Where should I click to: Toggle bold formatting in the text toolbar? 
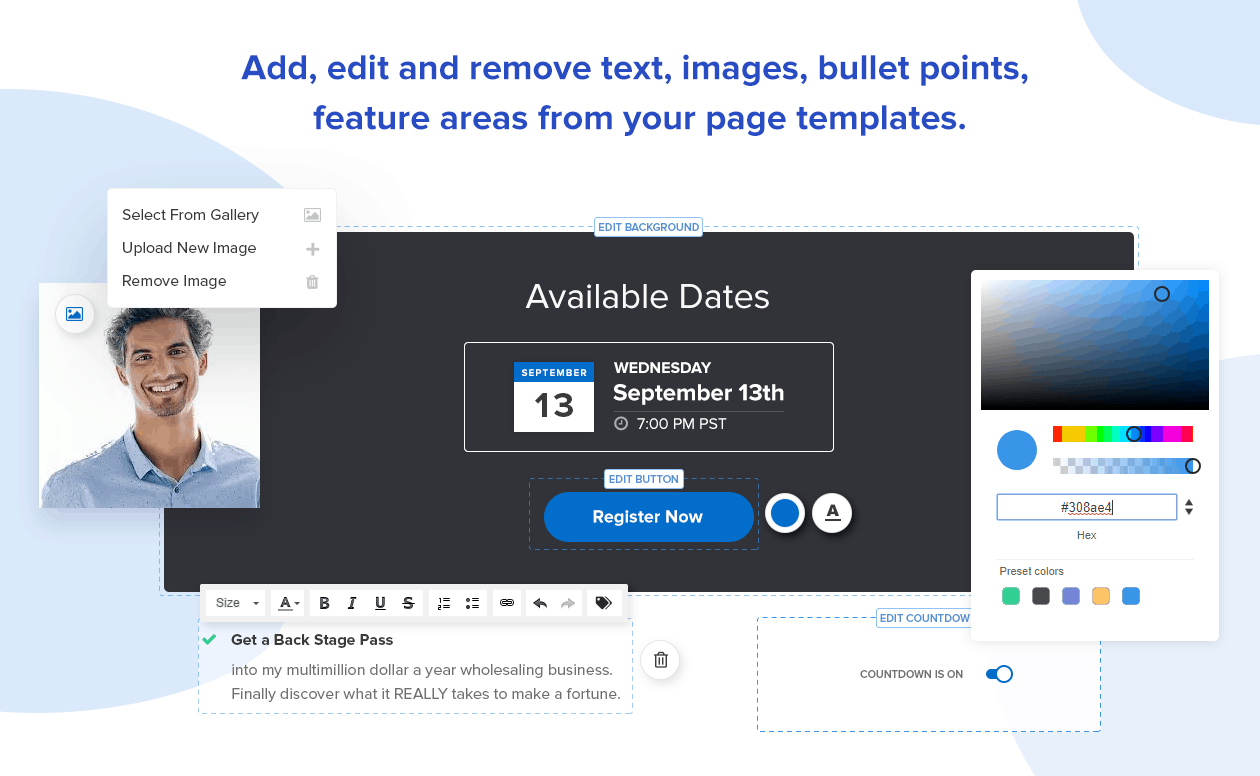click(x=324, y=603)
